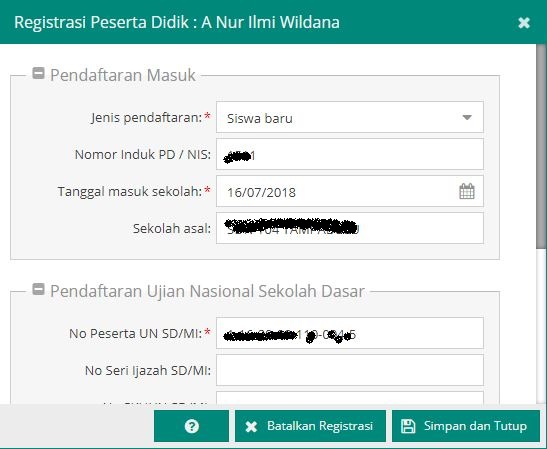Click Batalkan Registrasi button
The width and height of the screenshot is (547, 449).
(310, 426)
